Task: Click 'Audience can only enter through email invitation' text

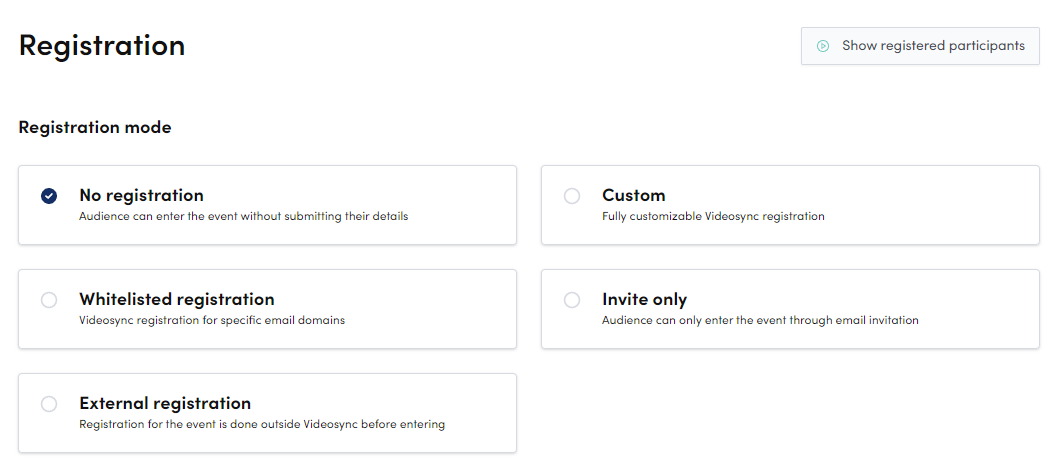Action: pos(760,320)
